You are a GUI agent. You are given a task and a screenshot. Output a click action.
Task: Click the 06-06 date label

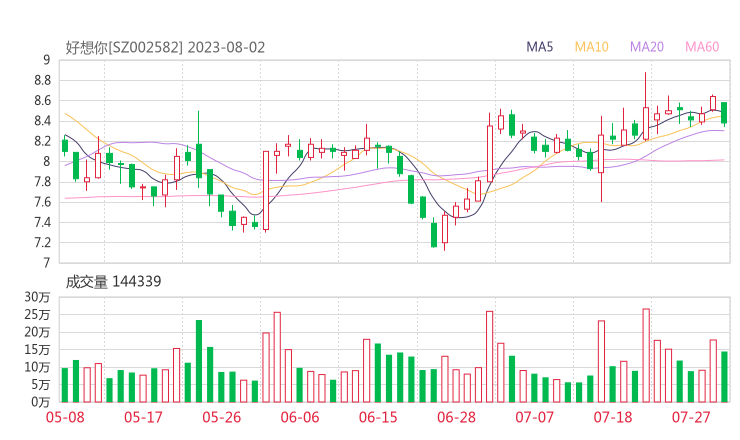click(x=300, y=418)
